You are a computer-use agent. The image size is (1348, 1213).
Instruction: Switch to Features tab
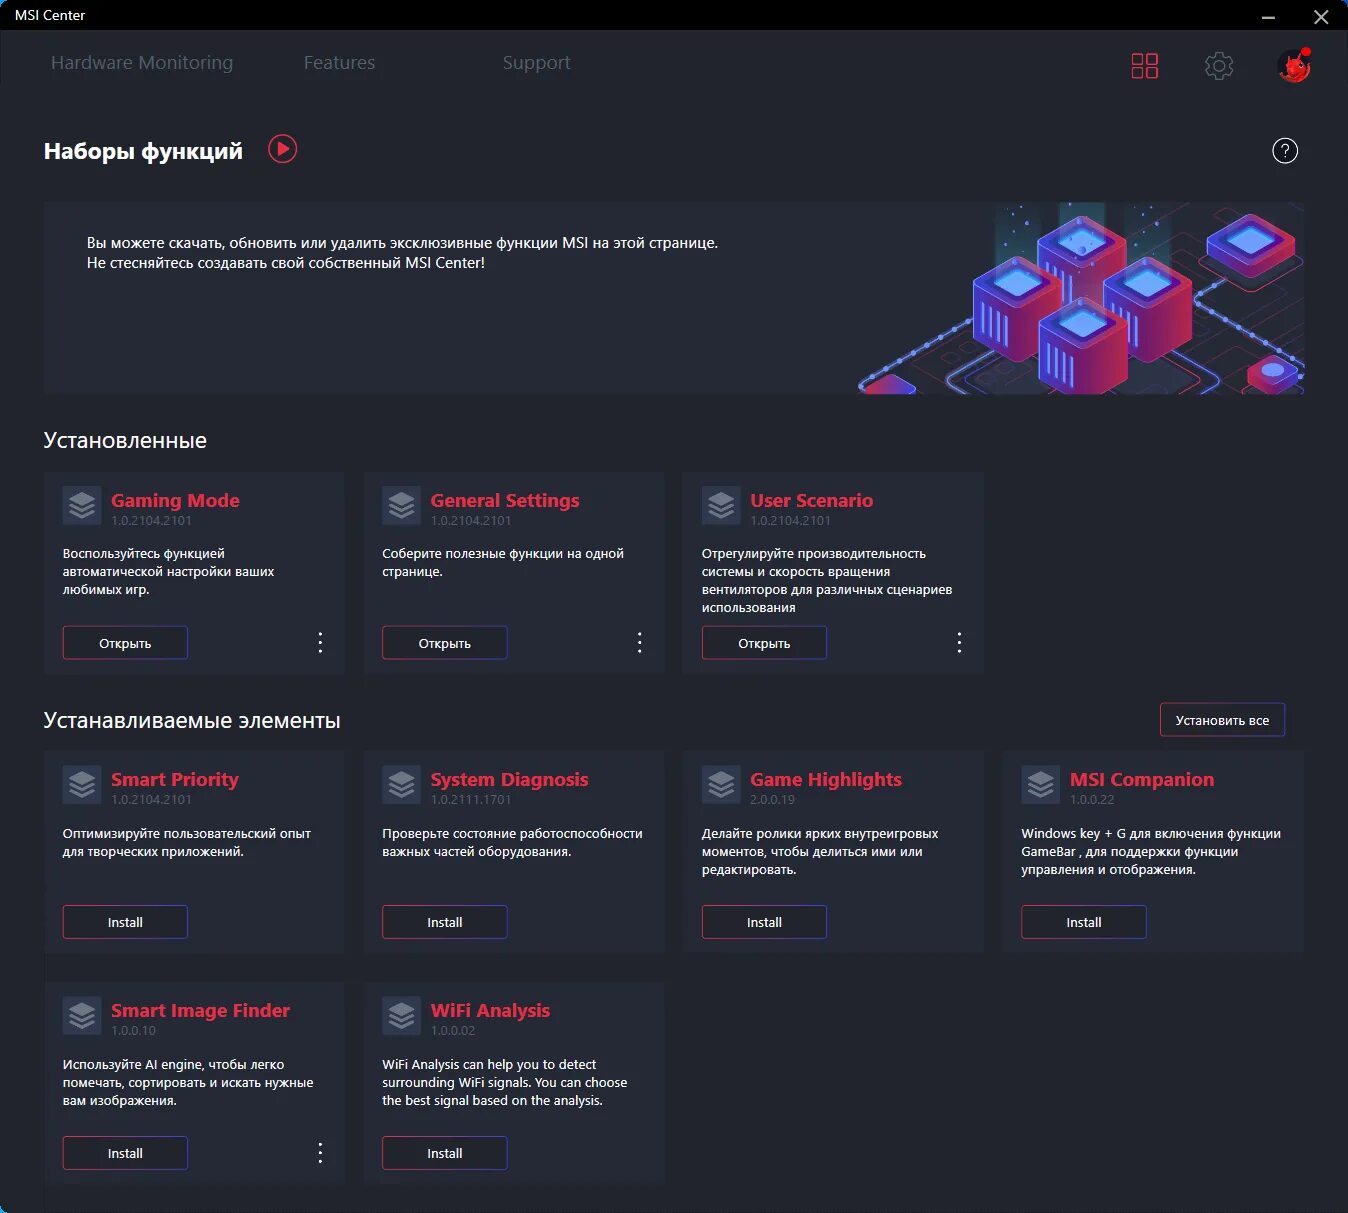[x=340, y=63]
